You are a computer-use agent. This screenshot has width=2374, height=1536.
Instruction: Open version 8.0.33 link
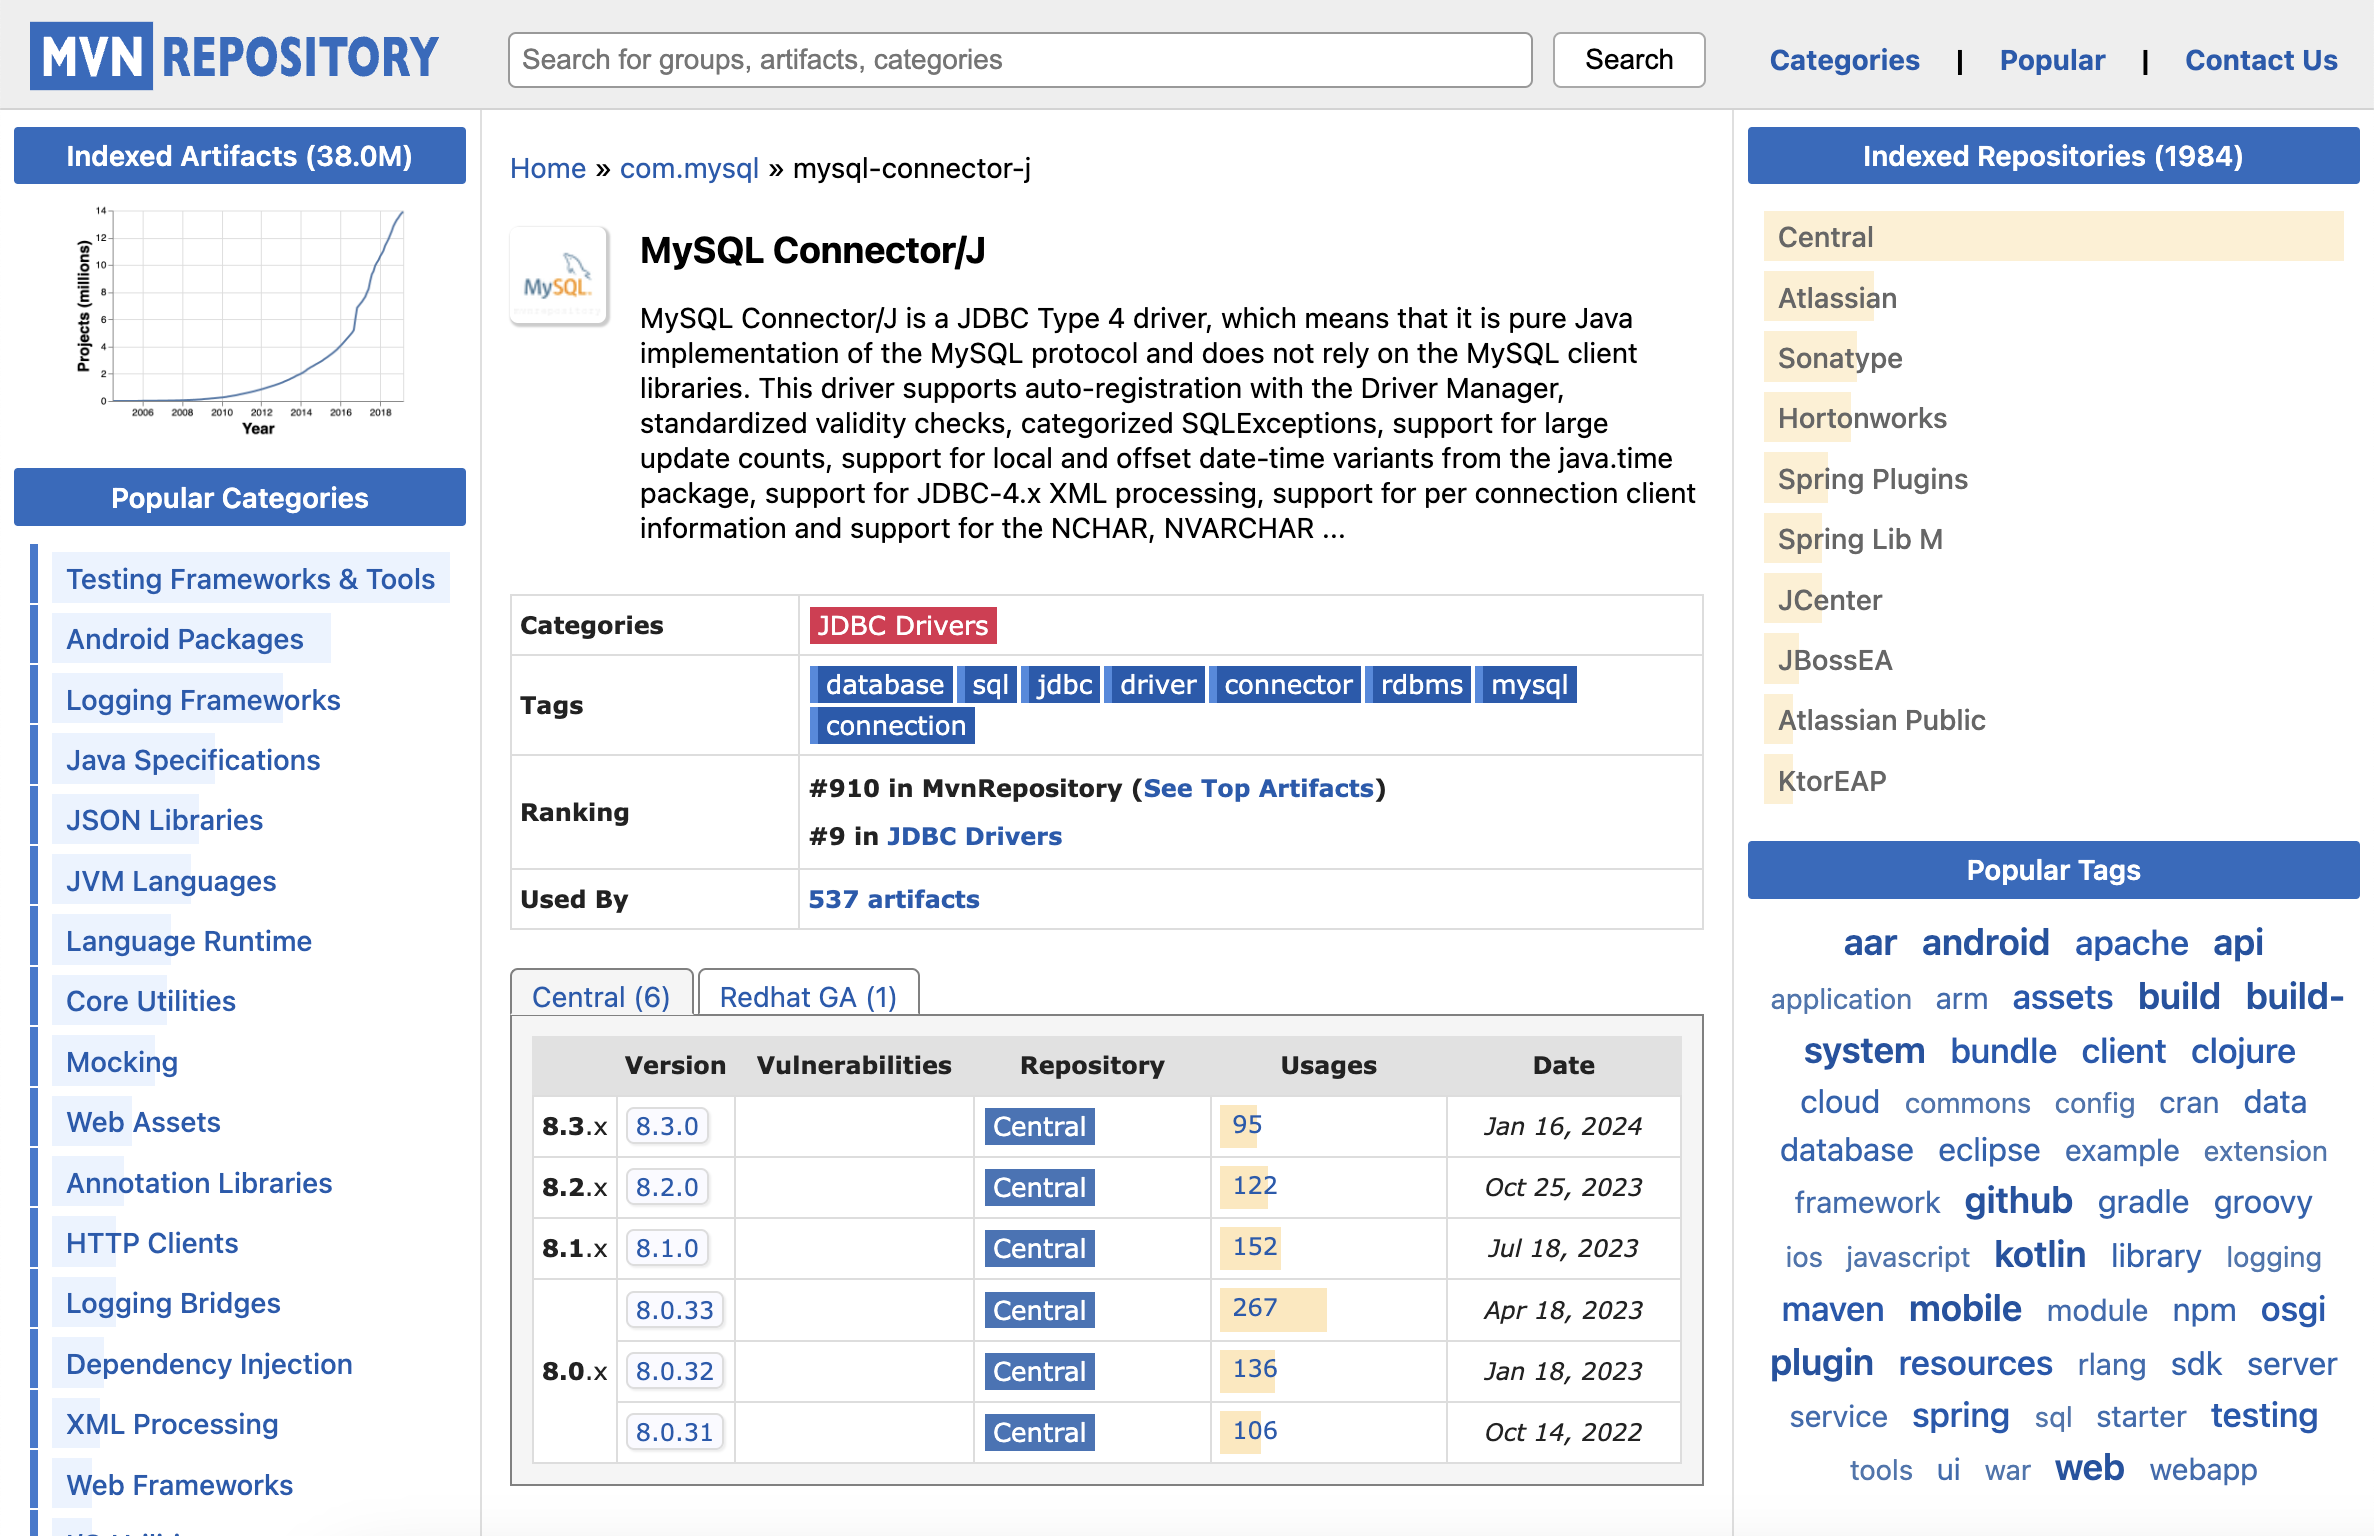coord(674,1310)
